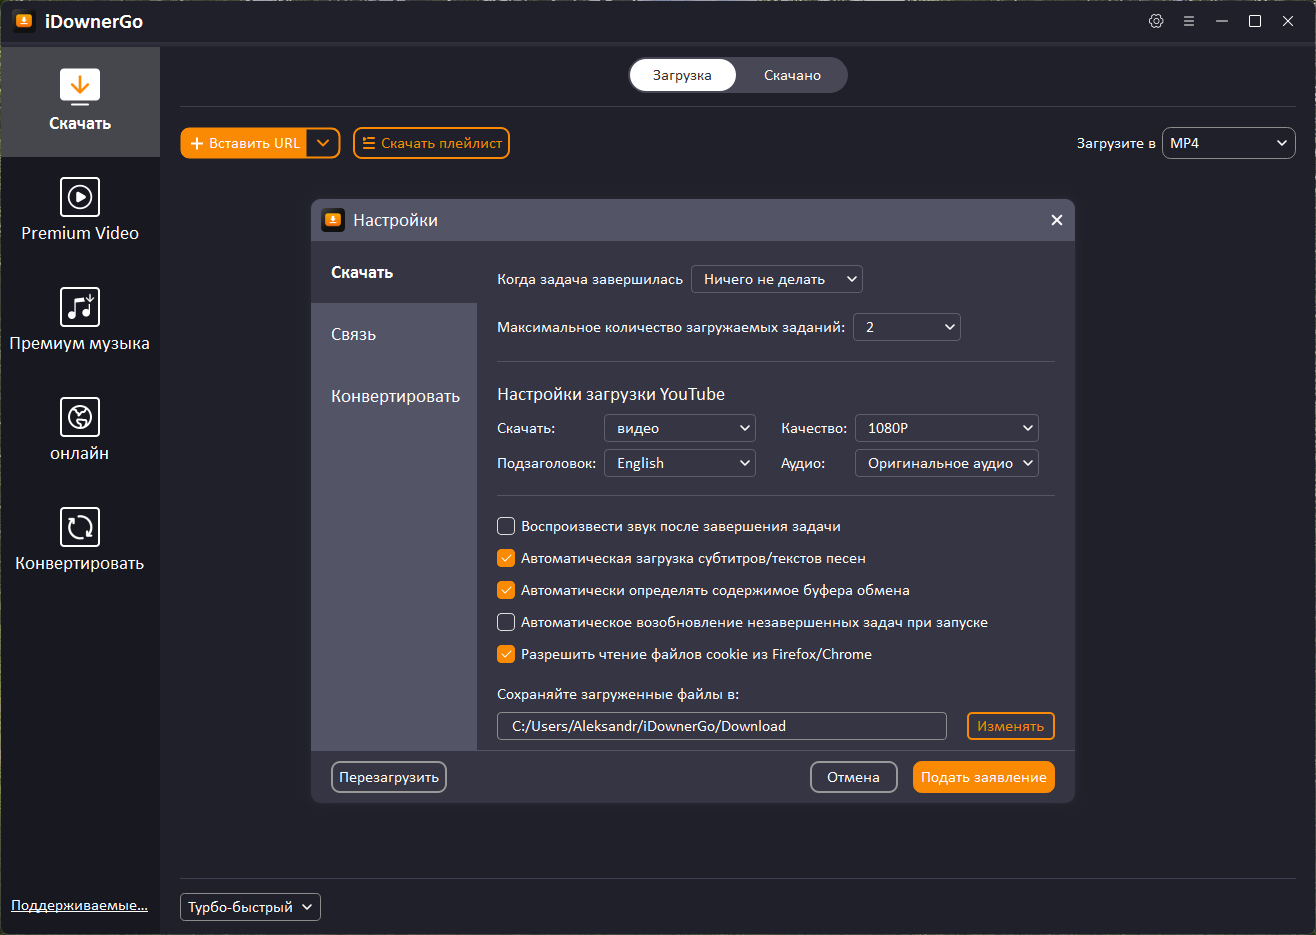
Task: Open the Премиум музыка music icon
Action: pos(80,307)
